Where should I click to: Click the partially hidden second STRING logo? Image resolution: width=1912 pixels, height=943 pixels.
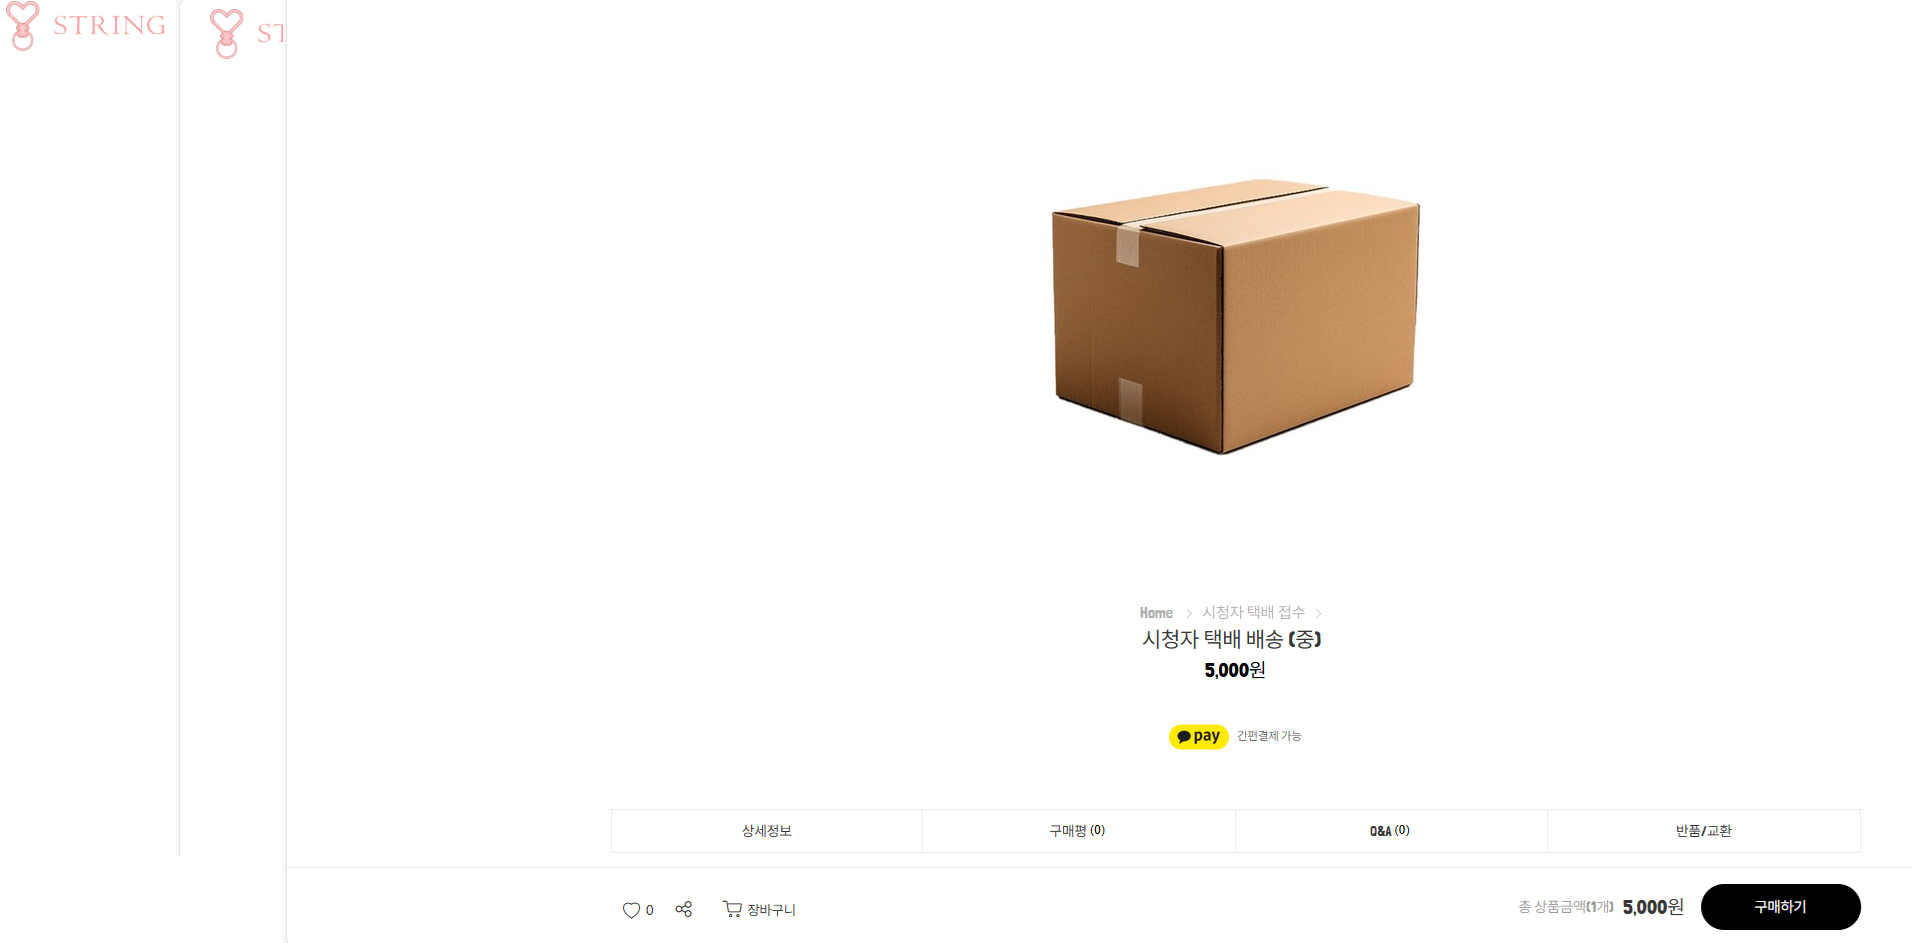pyautogui.click(x=247, y=33)
